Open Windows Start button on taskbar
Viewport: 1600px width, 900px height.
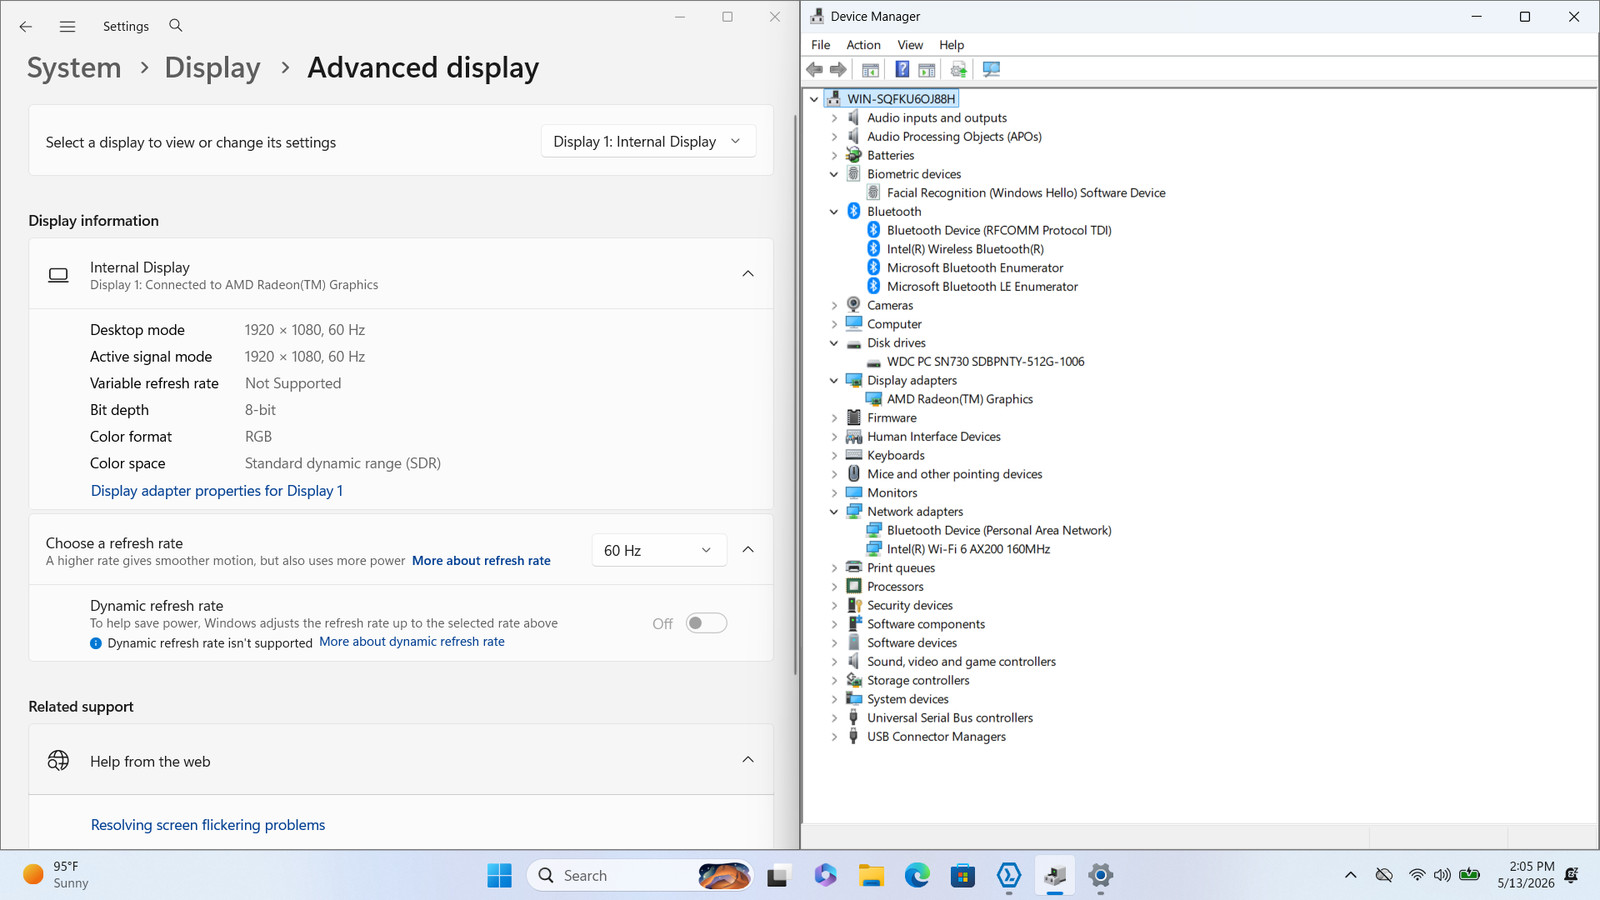pyautogui.click(x=499, y=876)
